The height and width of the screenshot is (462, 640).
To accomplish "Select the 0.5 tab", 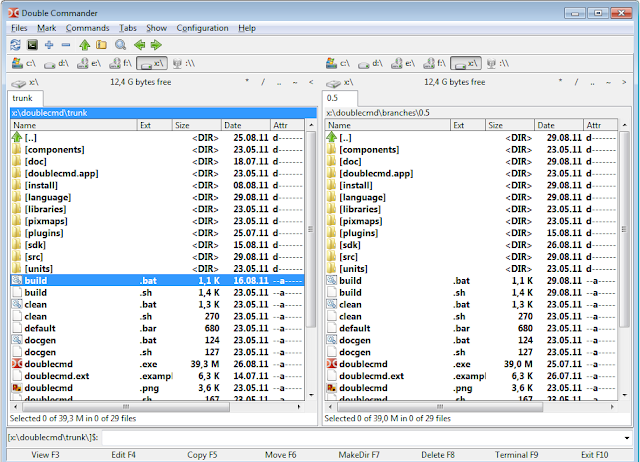I will click(x=340, y=98).
